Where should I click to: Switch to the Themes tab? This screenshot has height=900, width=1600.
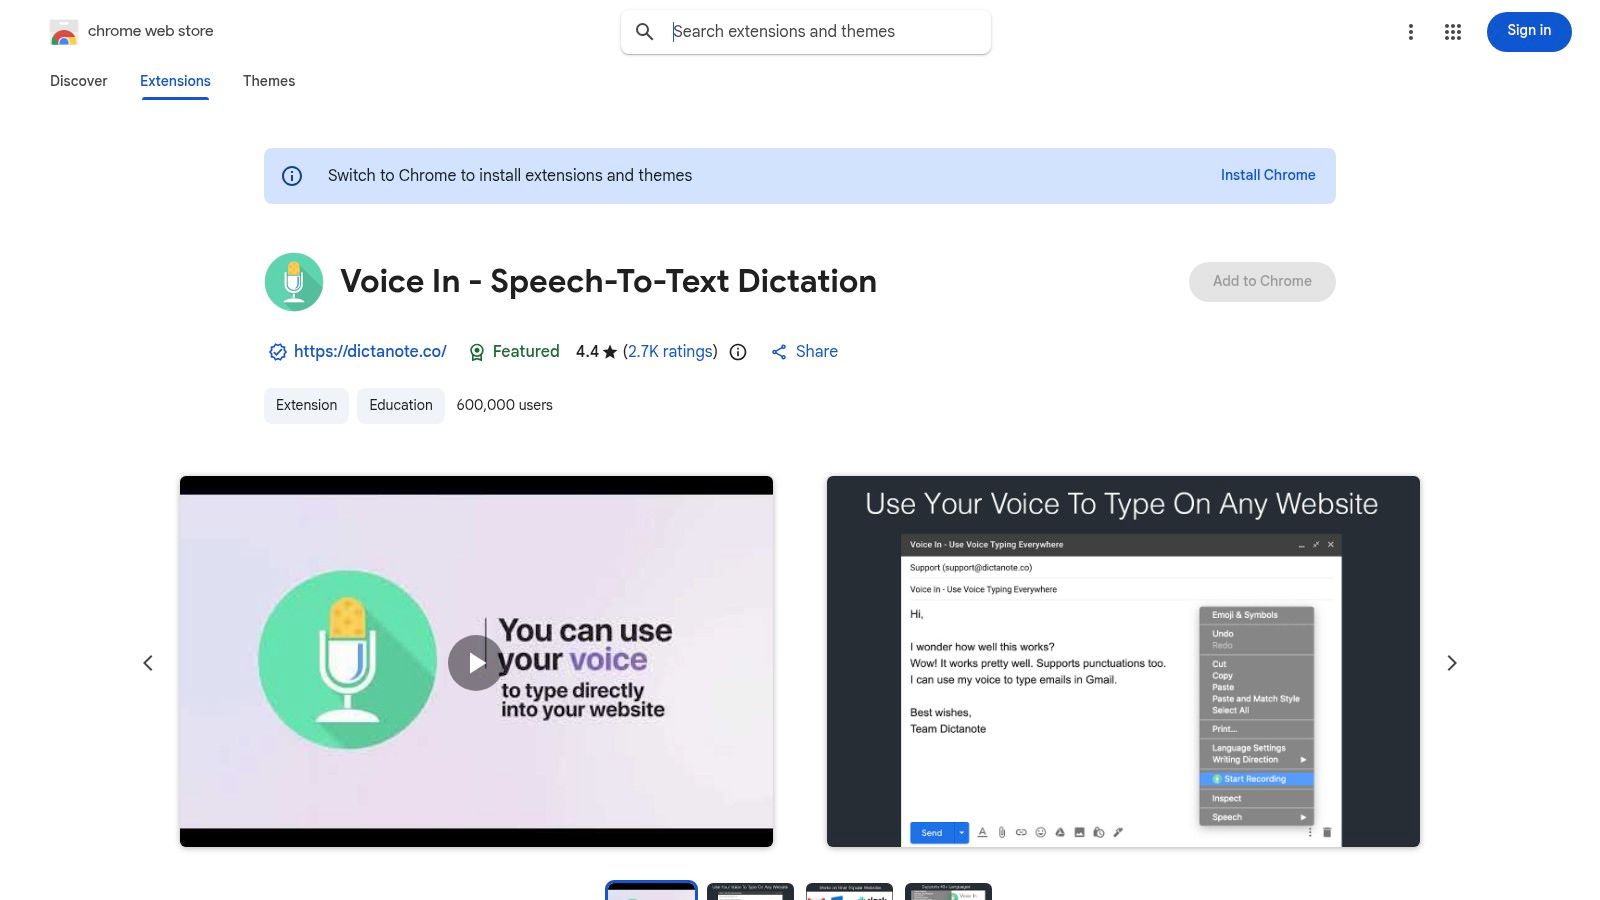269,81
